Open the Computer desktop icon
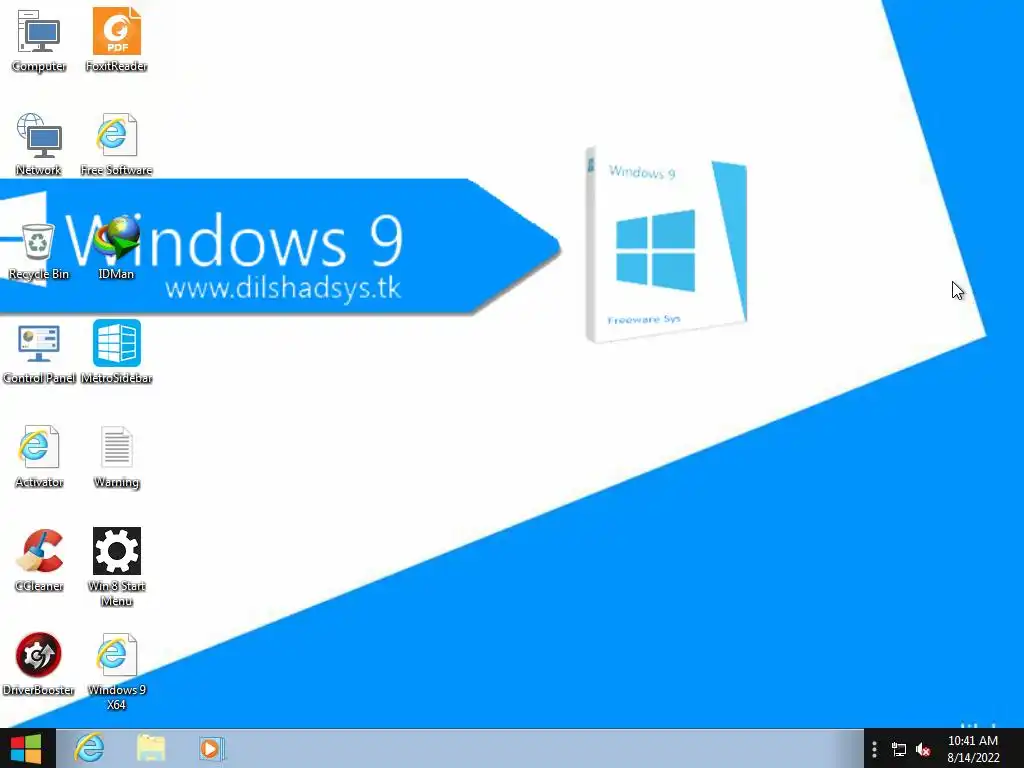This screenshot has width=1024, height=768. pyautogui.click(x=39, y=40)
